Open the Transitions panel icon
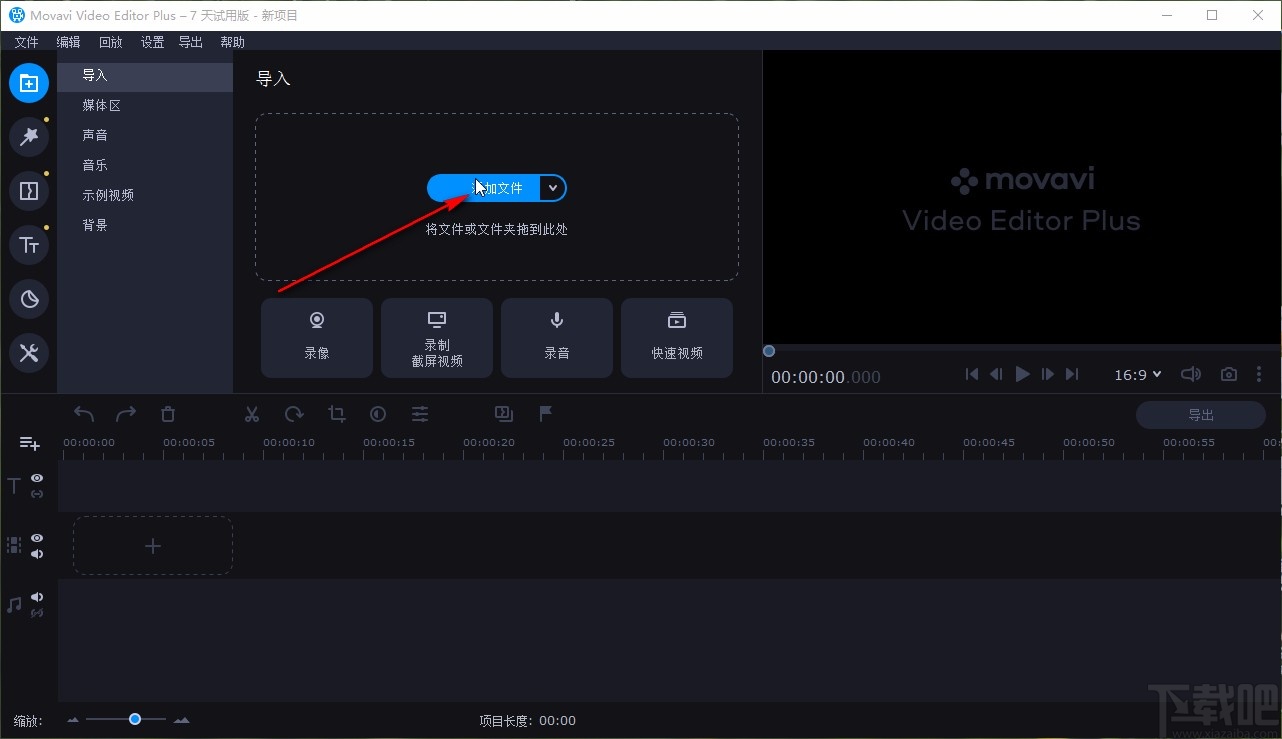Image resolution: width=1282 pixels, height=739 pixels. tap(29, 191)
